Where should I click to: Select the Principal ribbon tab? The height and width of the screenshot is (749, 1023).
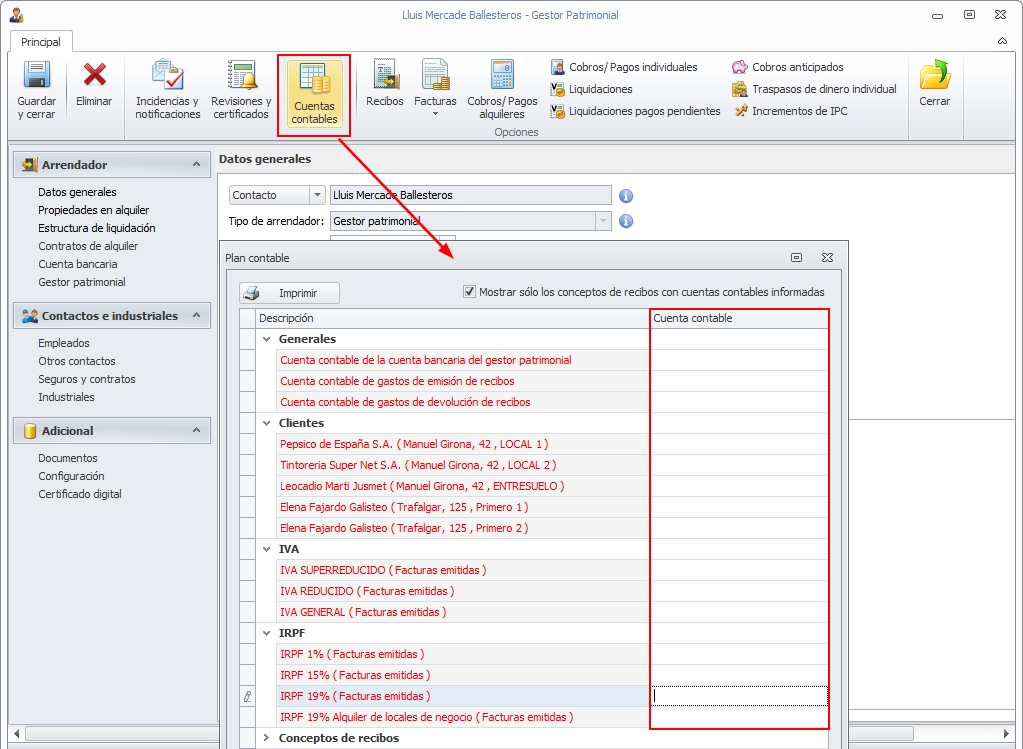[41, 42]
